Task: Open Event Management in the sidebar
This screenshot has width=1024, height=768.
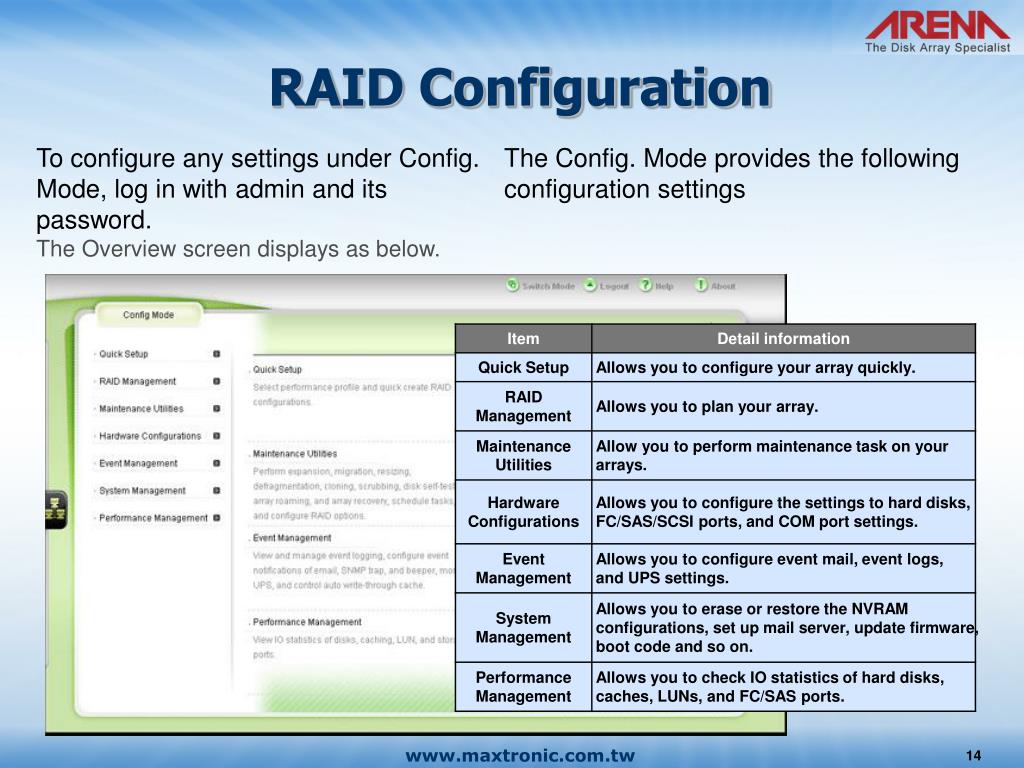Action: [138, 463]
